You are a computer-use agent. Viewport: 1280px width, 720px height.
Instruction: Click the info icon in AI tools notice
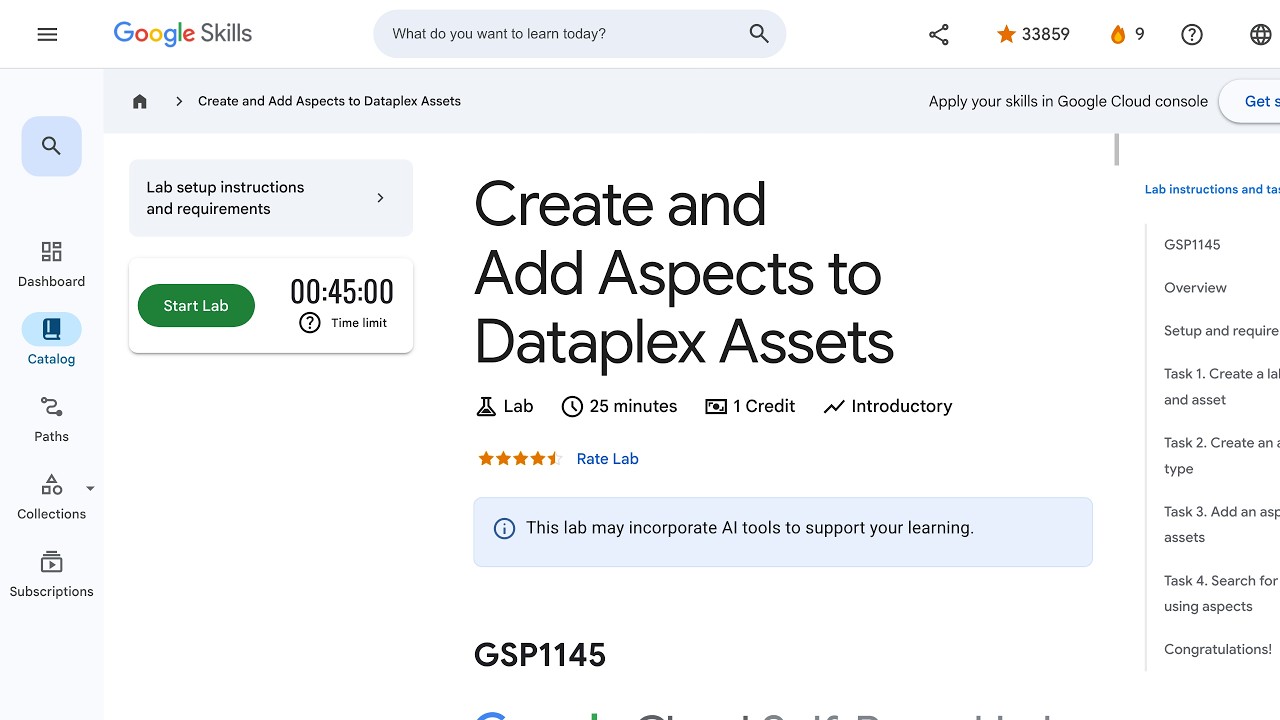coord(504,528)
